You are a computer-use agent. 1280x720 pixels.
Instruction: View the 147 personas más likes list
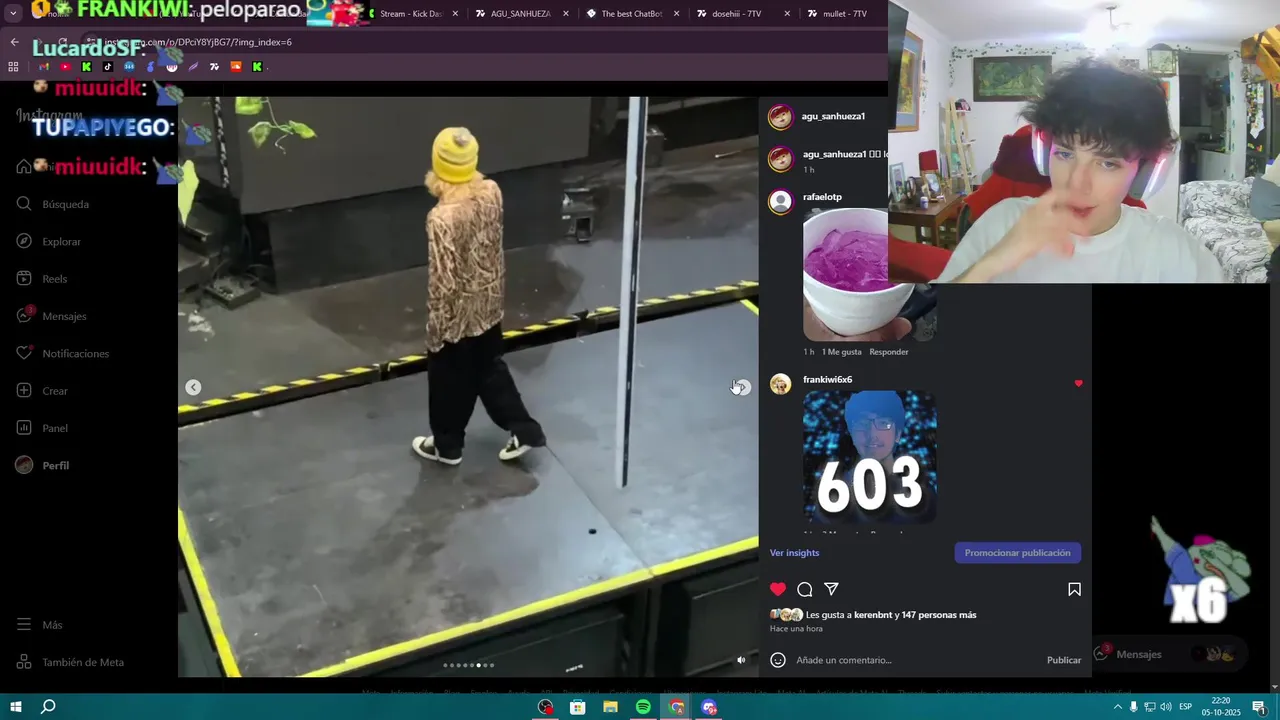[x=939, y=615]
